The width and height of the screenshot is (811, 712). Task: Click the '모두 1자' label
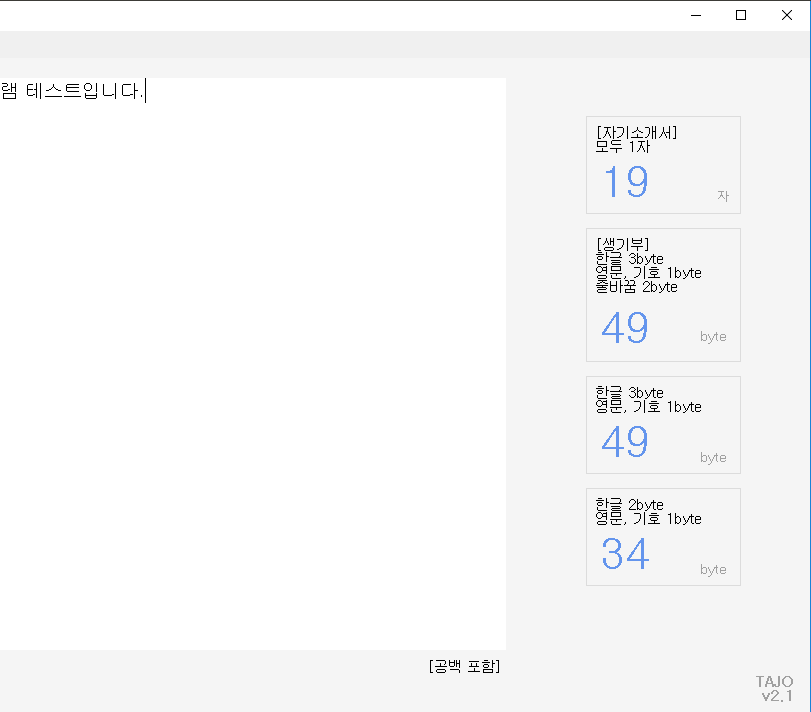tap(622, 147)
